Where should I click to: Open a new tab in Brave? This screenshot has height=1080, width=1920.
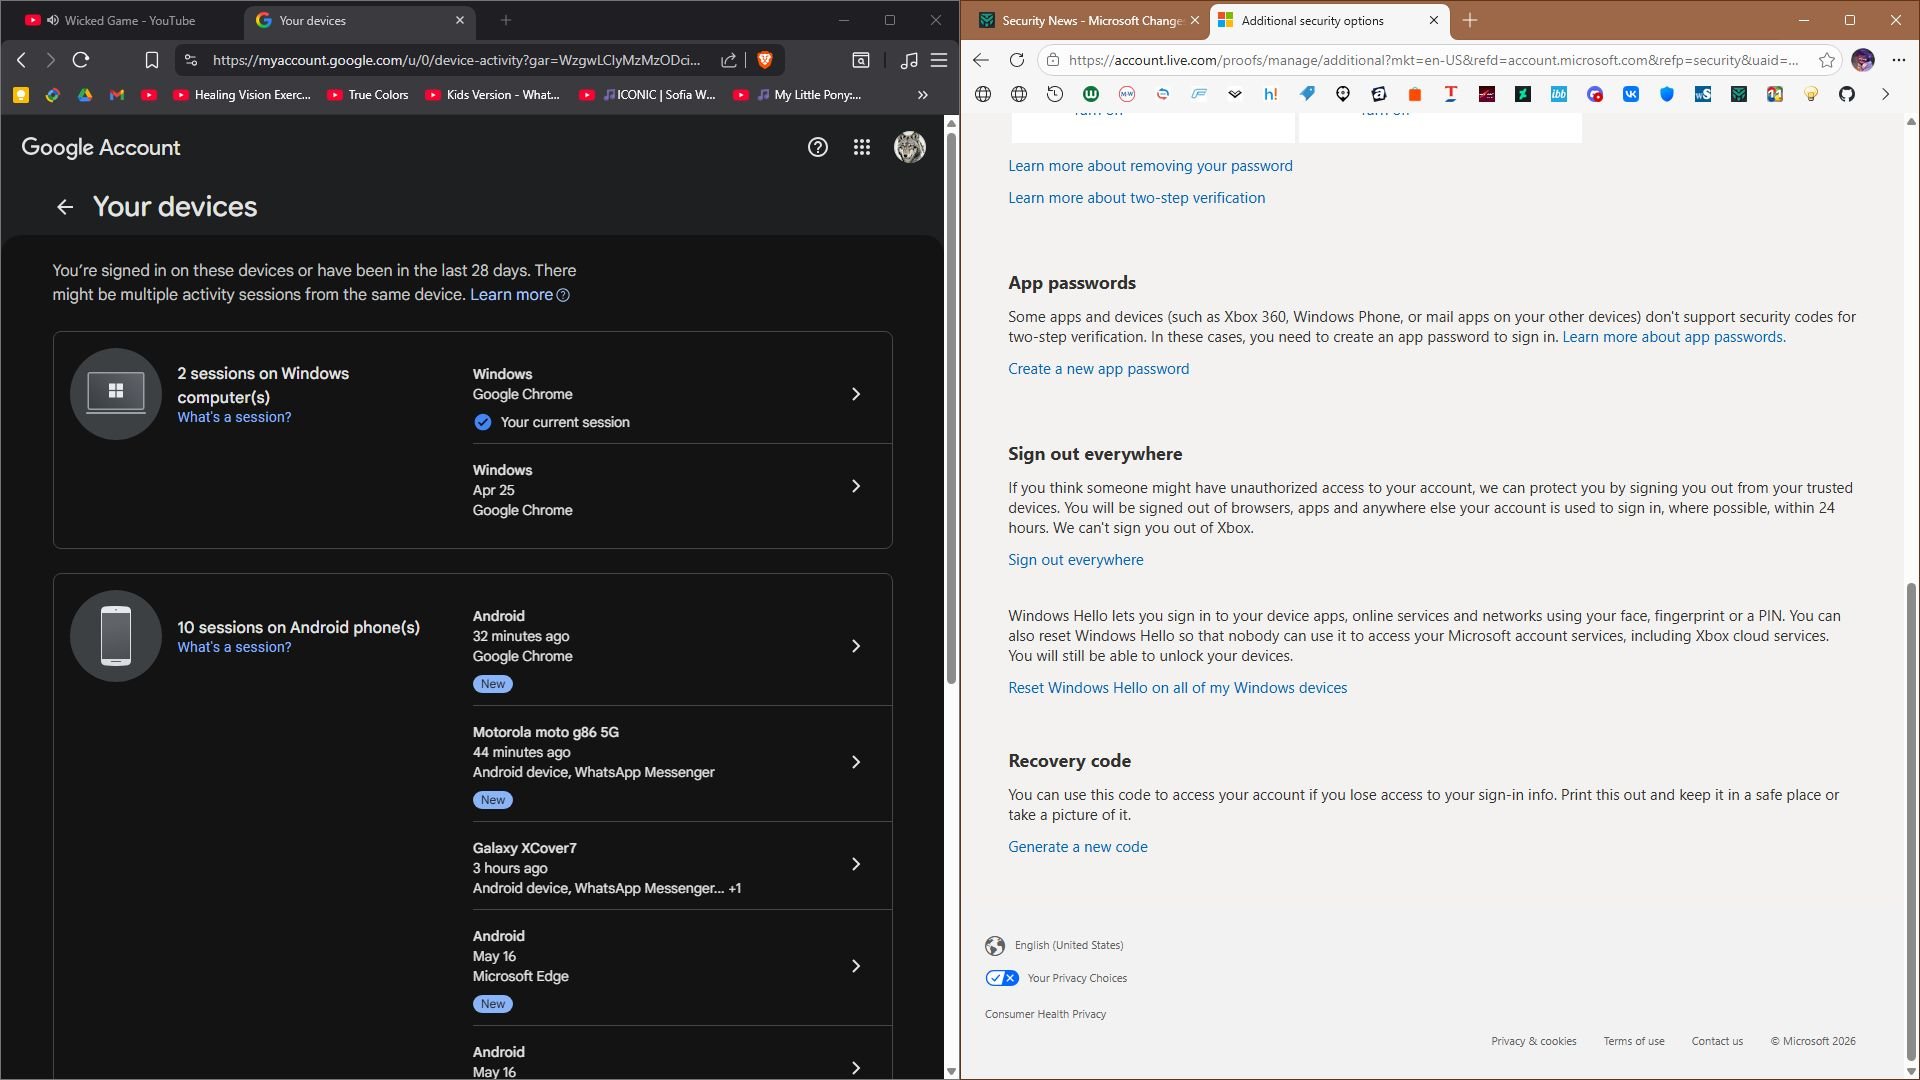(506, 20)
